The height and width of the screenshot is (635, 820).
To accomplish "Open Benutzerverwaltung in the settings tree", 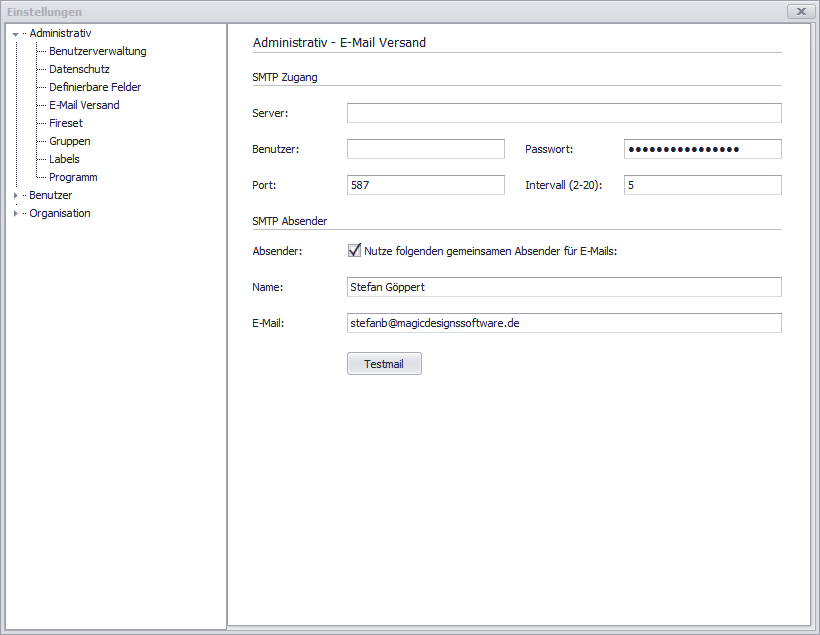I will click(x=97, y=51).
